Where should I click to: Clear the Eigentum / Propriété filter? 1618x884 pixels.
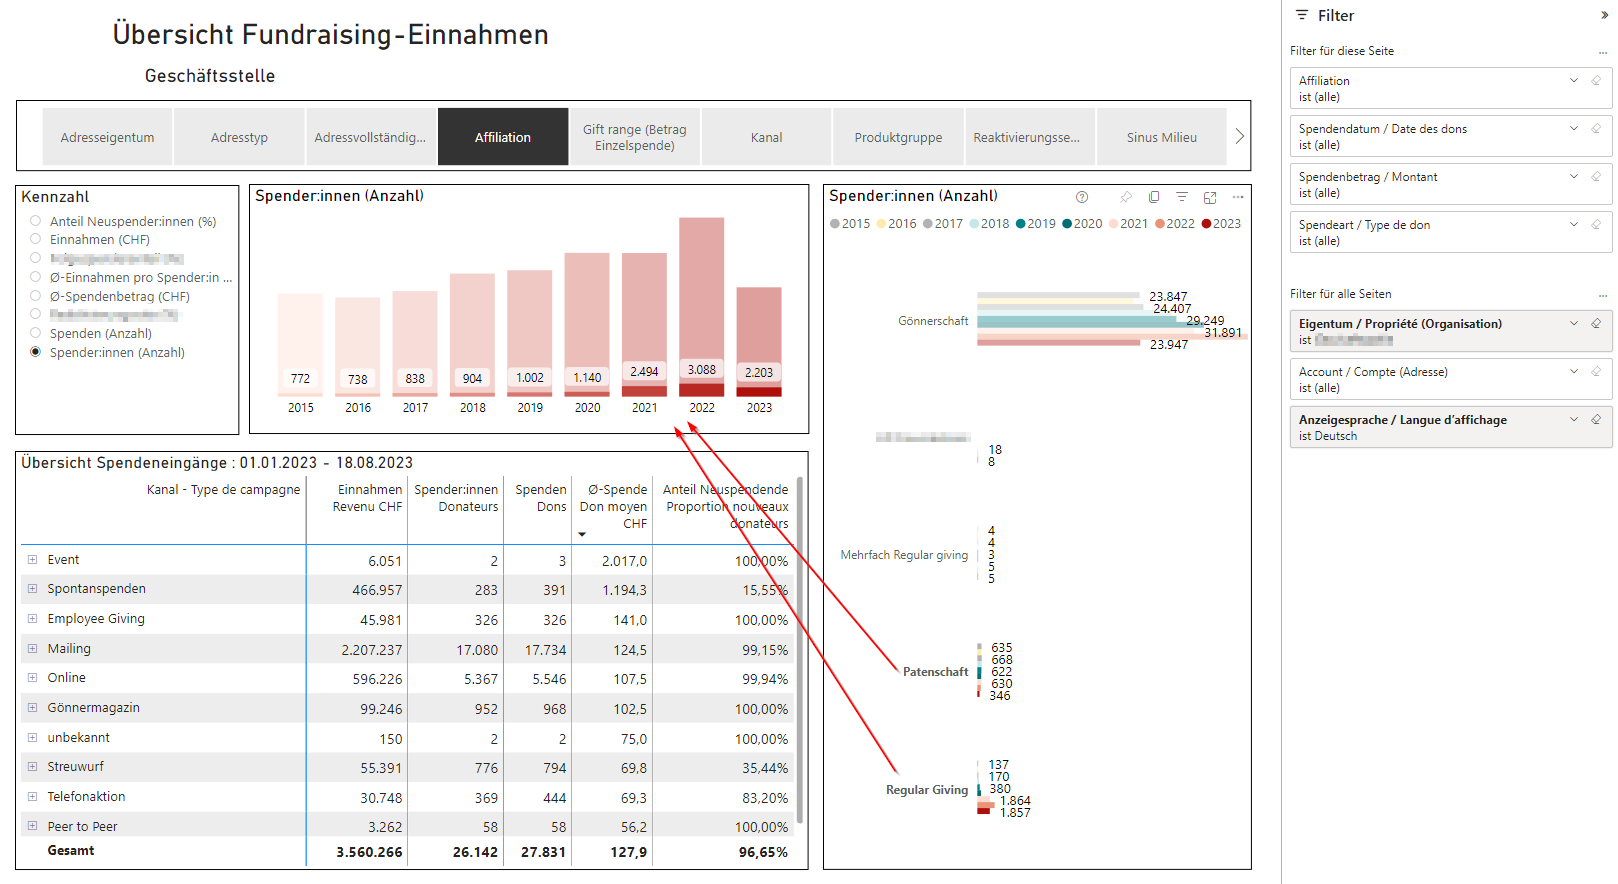[x=1596, y=323]
